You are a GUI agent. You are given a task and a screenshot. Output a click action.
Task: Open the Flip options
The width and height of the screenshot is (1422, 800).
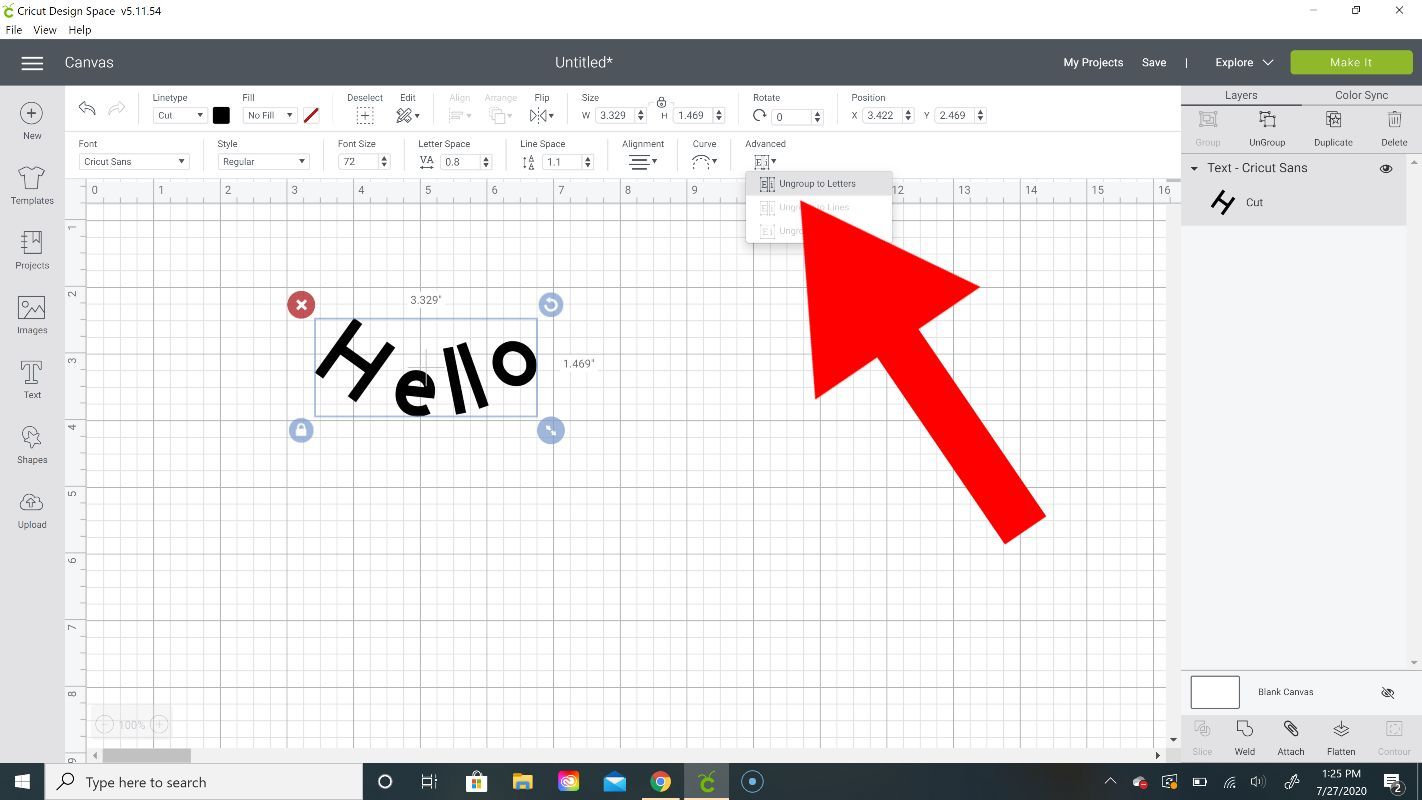[x=542, y=116]
